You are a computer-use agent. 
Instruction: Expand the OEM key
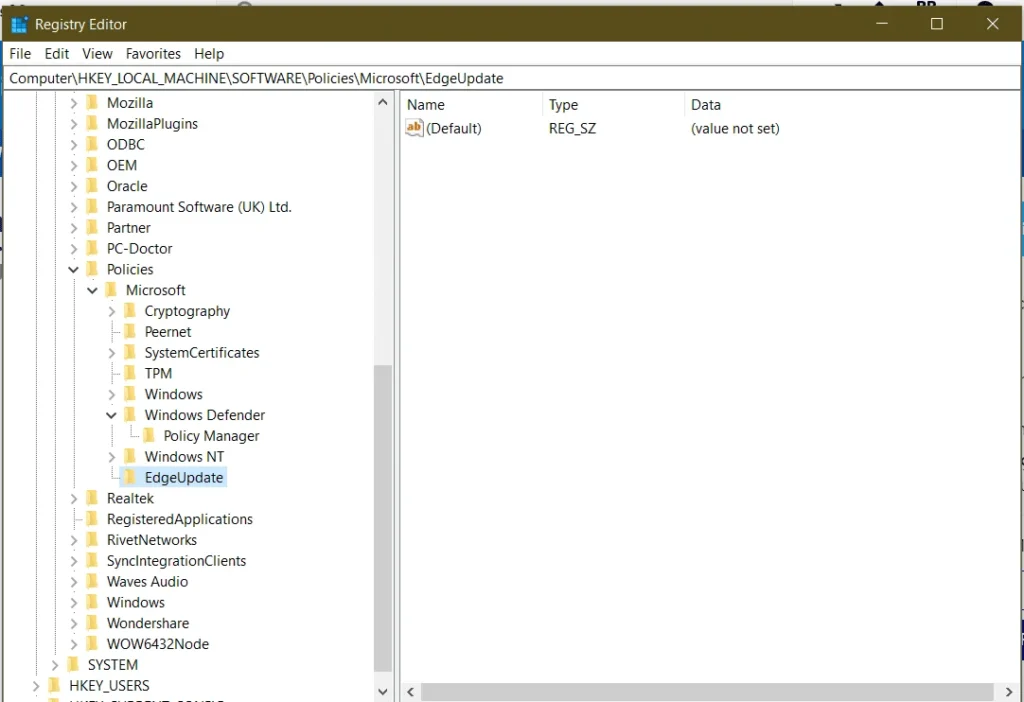pos(73,166)
